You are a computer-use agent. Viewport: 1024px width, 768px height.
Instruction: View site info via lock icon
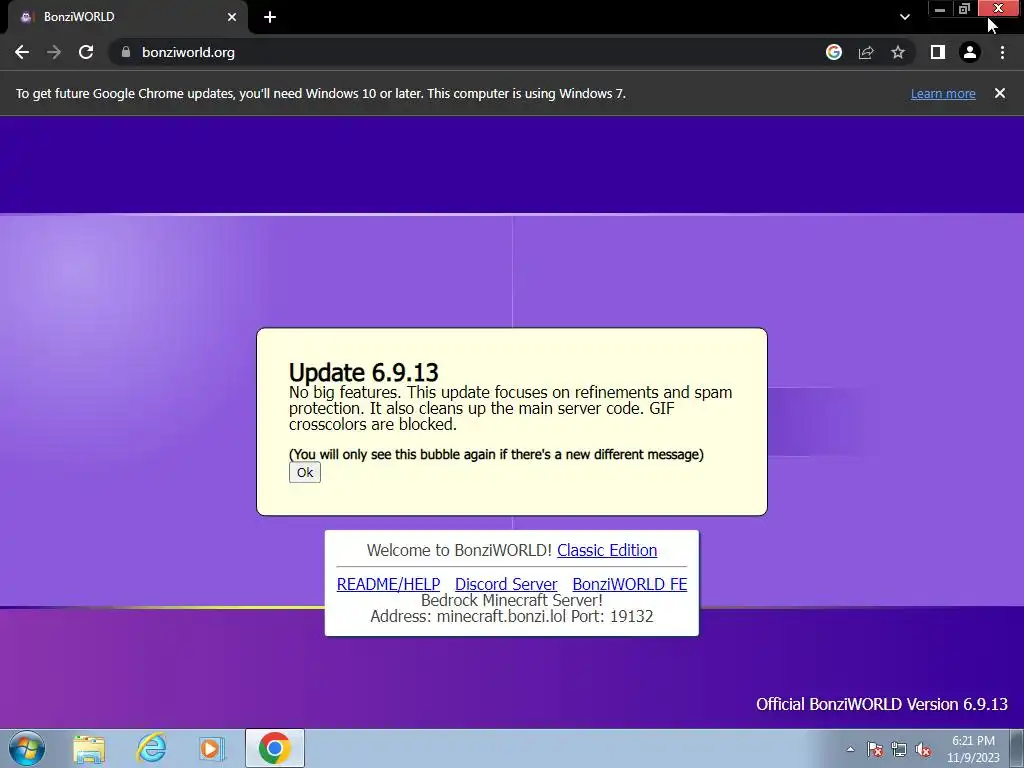[126, 52]
